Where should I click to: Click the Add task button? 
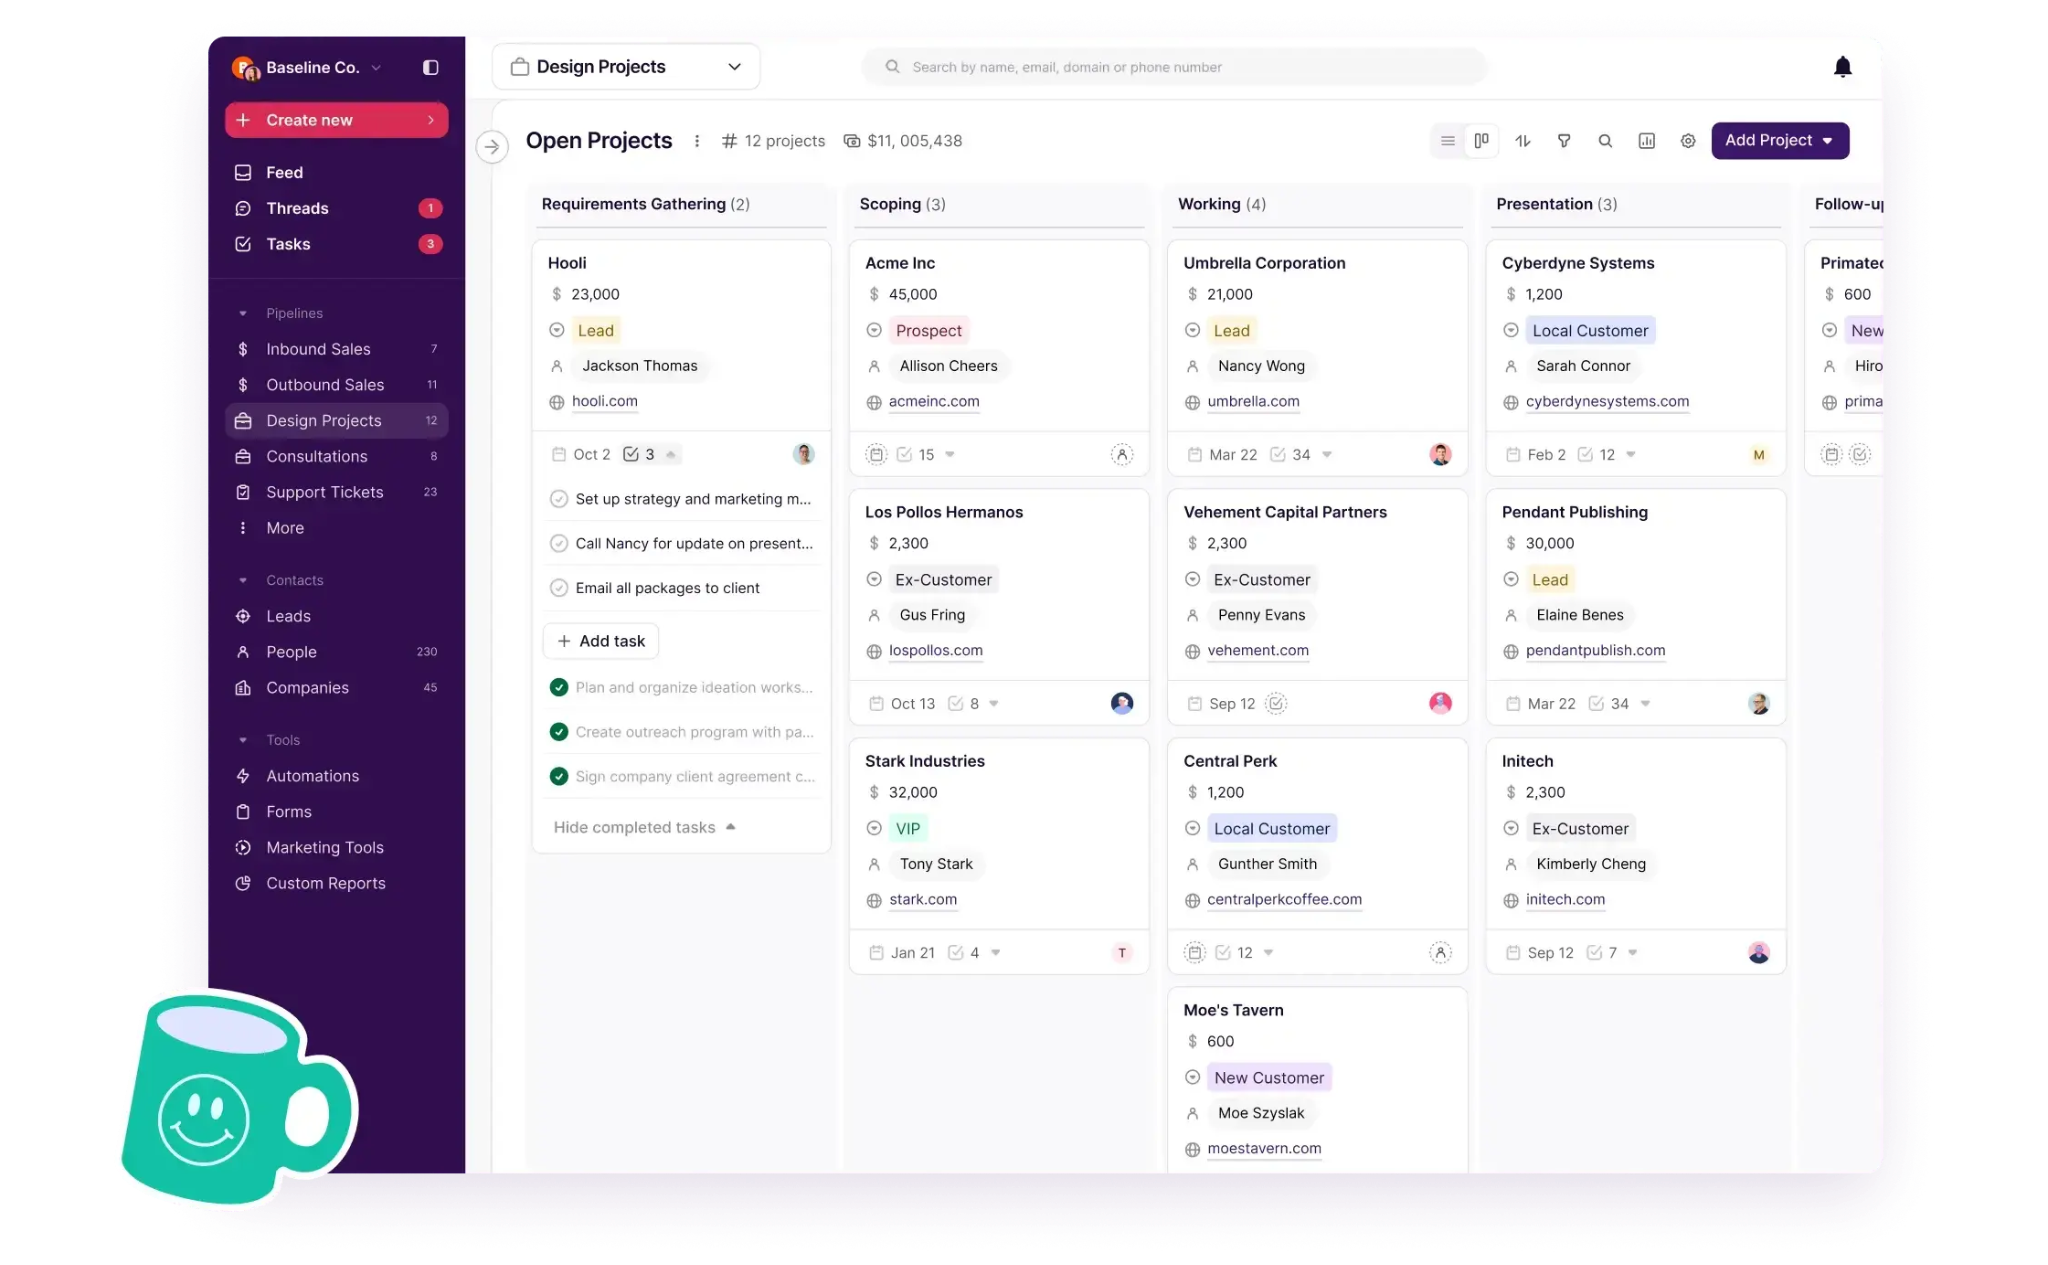601,641
